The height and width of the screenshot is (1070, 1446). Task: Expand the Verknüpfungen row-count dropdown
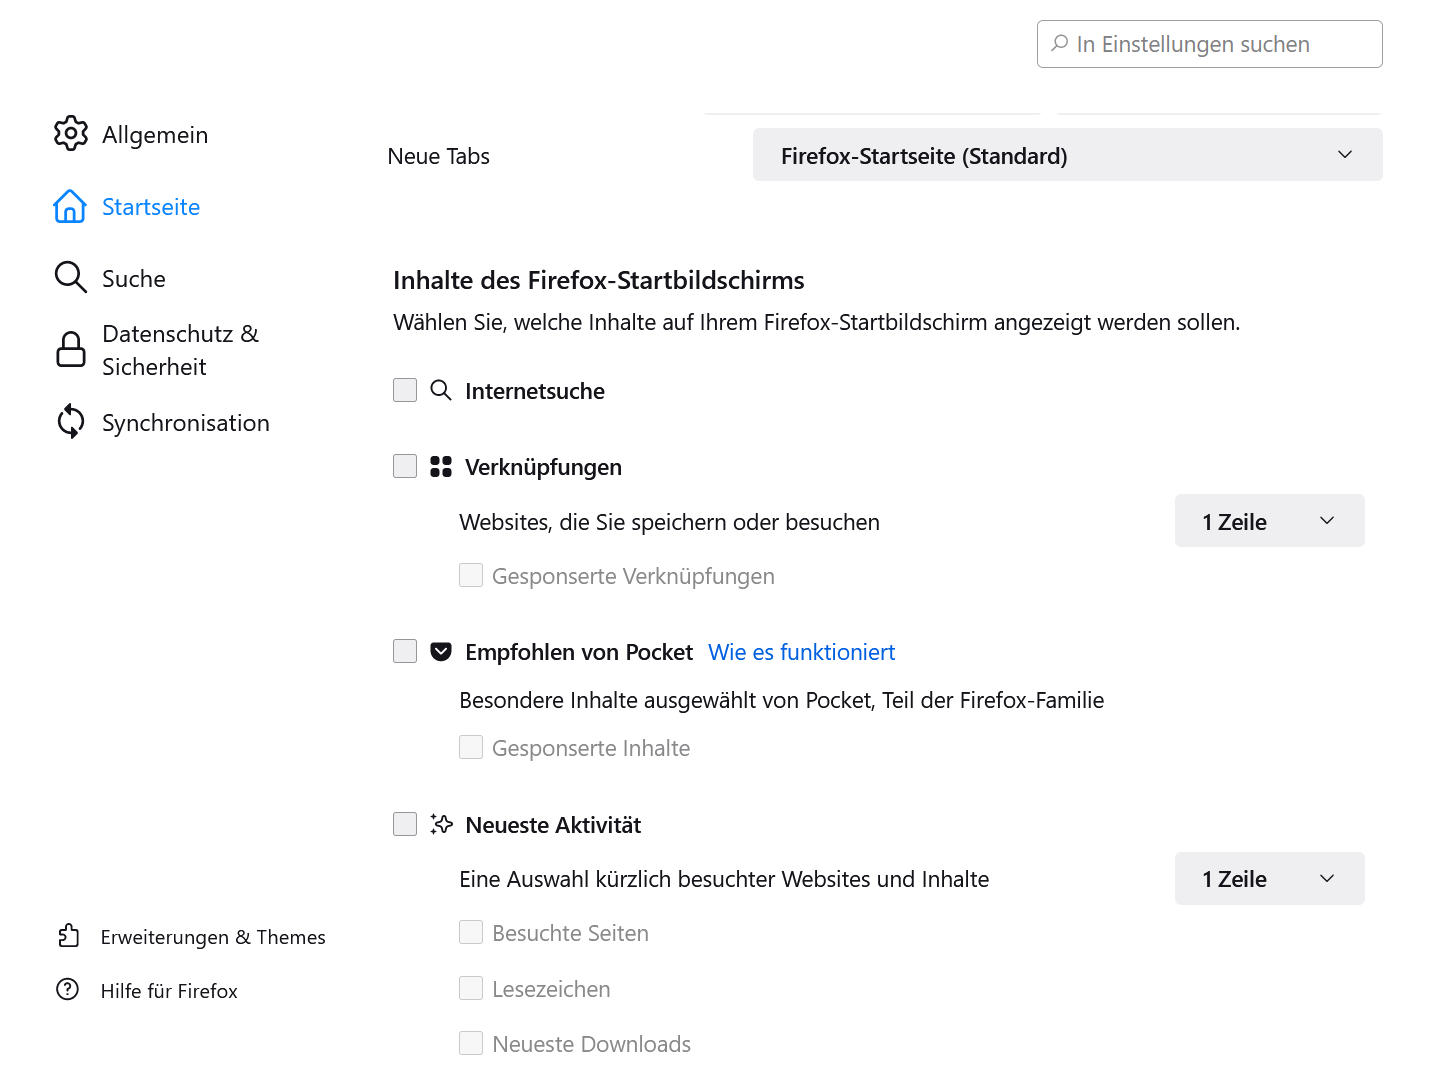pyautogui.click(x=1269, y=521)
